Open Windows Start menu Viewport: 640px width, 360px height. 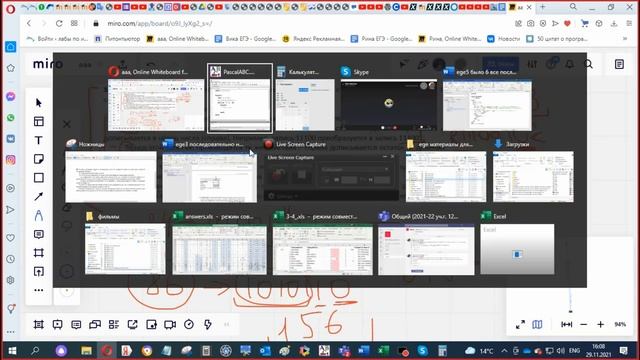pyautogui.click(x=12, y=351)
